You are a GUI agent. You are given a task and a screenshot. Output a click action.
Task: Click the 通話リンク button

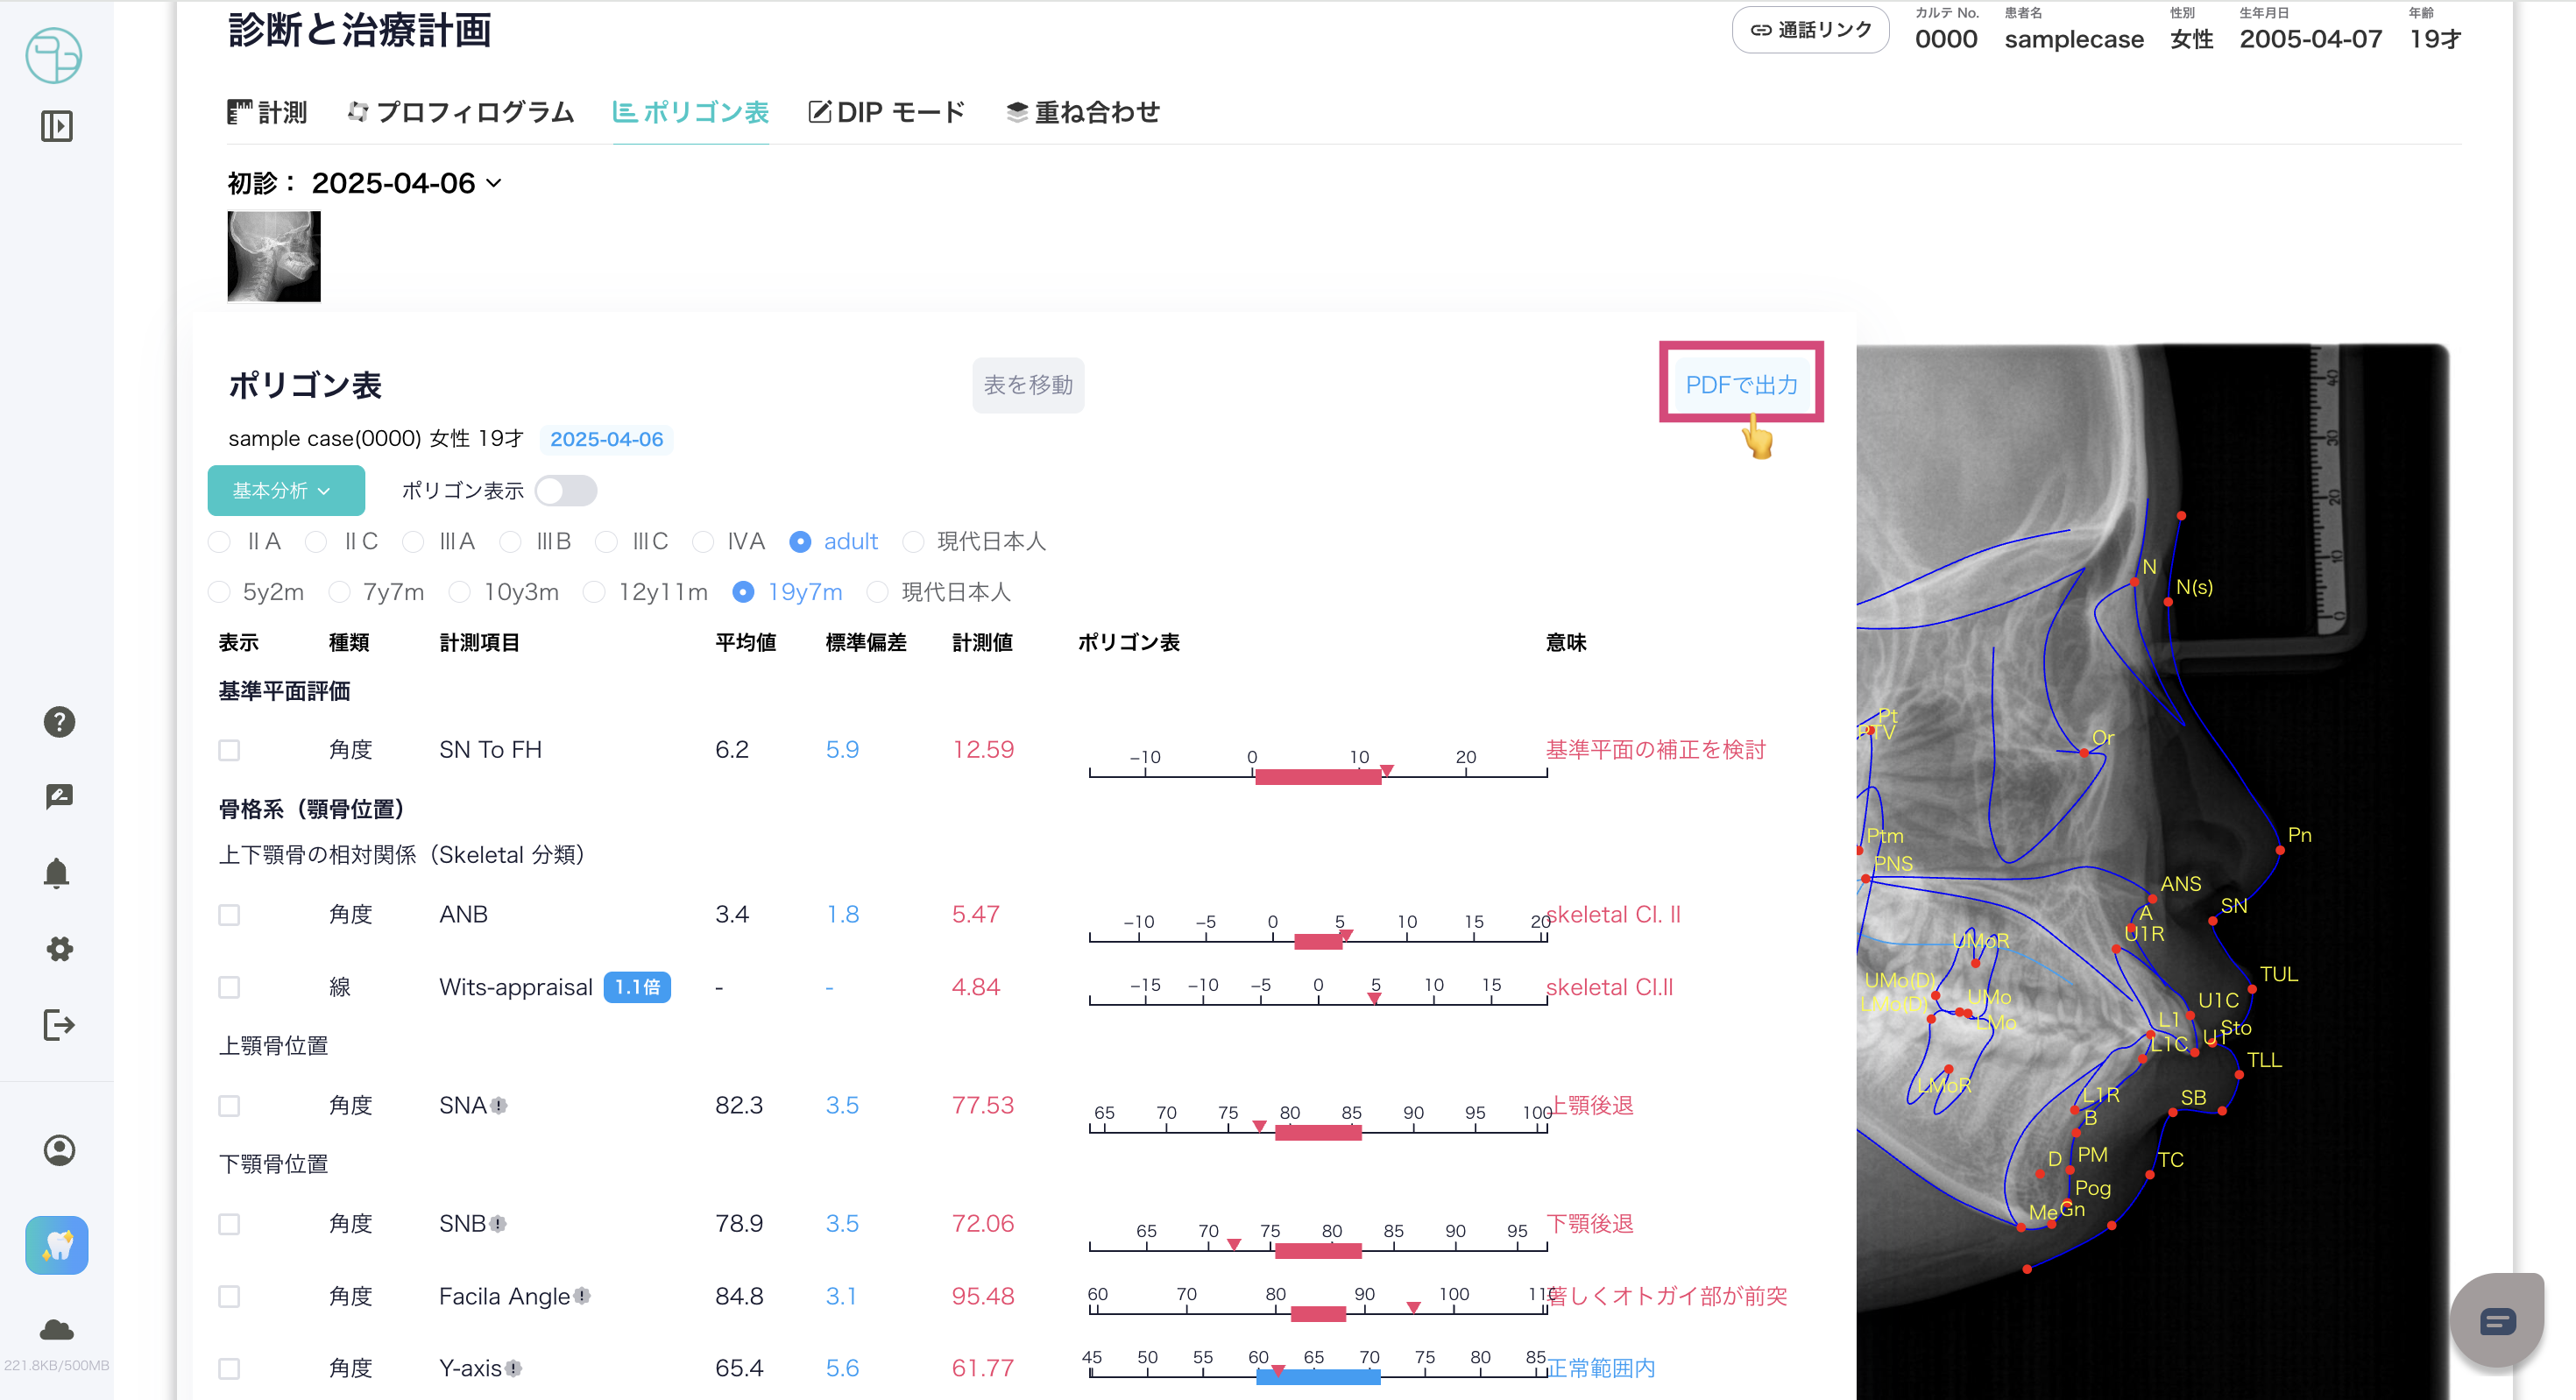point(1810,30)
